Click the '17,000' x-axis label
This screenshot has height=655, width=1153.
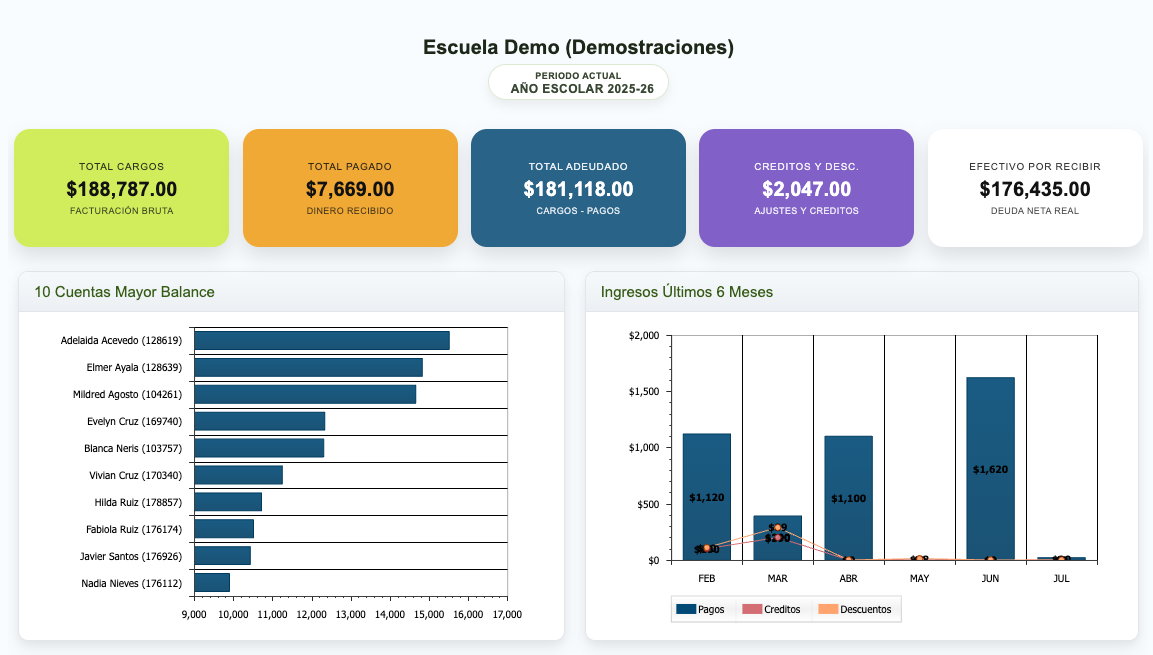click(x=507, y=615)
